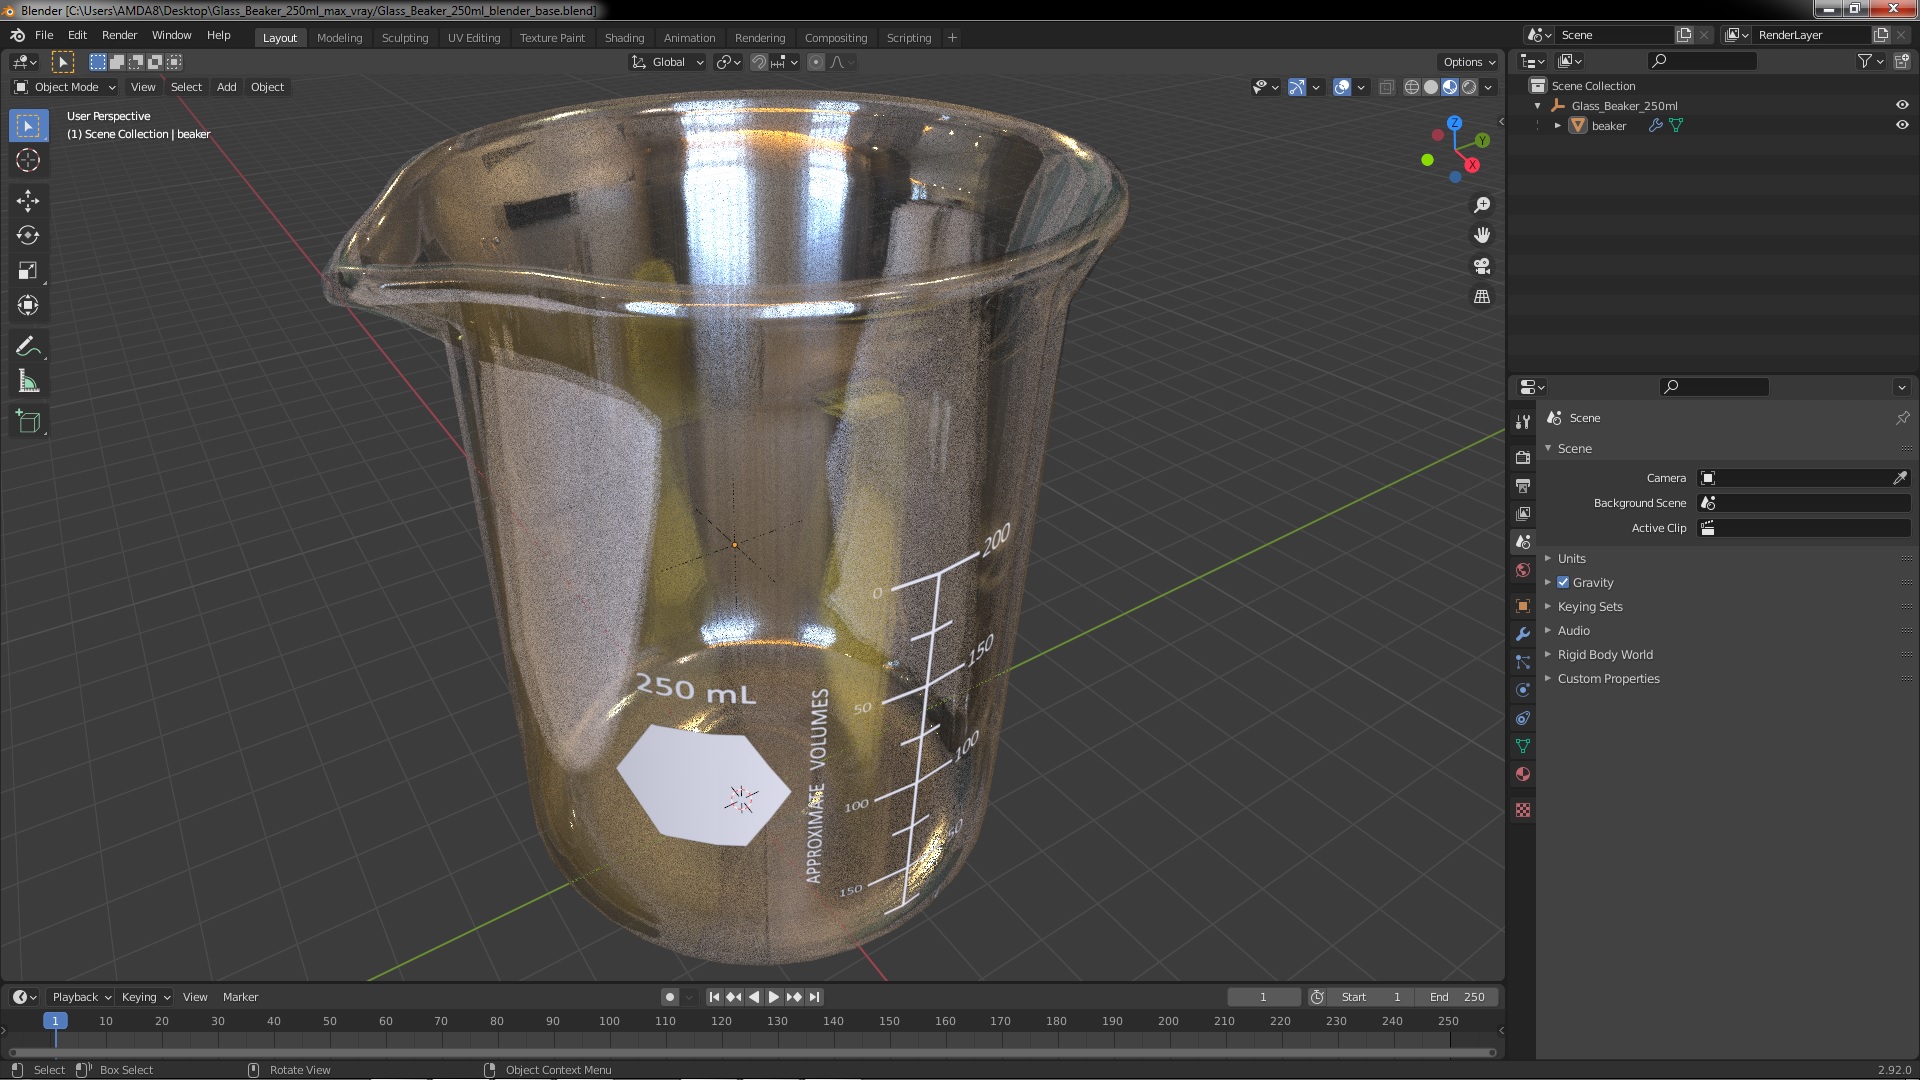
Task: Select the Measure ruler tool
Action: (x=28, y=382)
